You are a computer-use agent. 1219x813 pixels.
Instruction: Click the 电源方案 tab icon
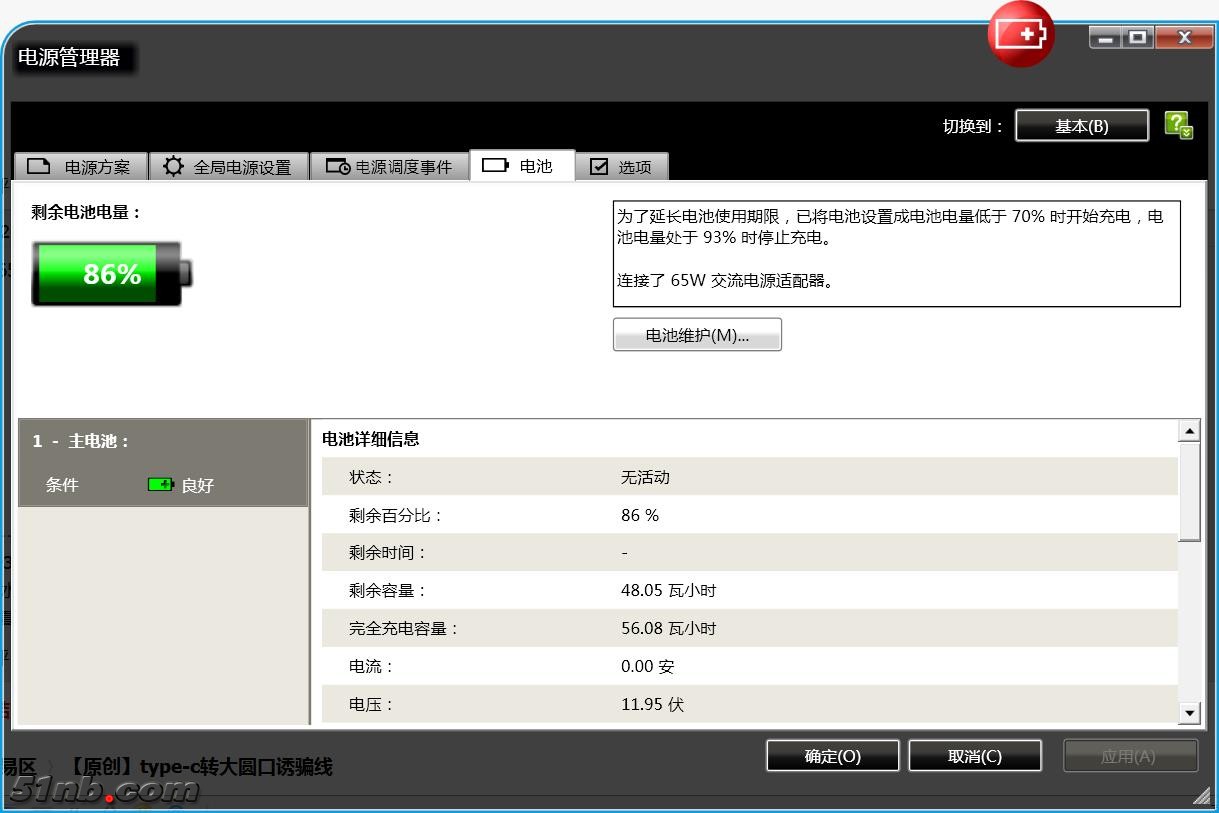pos(39,166)
